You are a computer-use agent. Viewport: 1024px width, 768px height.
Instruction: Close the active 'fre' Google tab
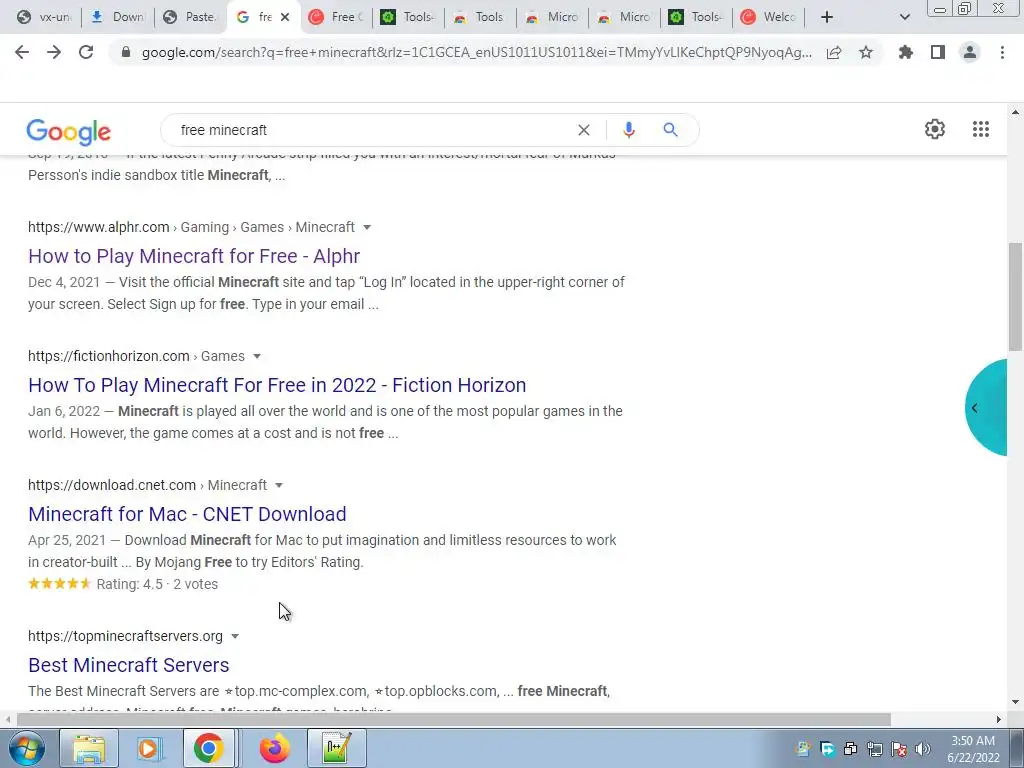285,17
